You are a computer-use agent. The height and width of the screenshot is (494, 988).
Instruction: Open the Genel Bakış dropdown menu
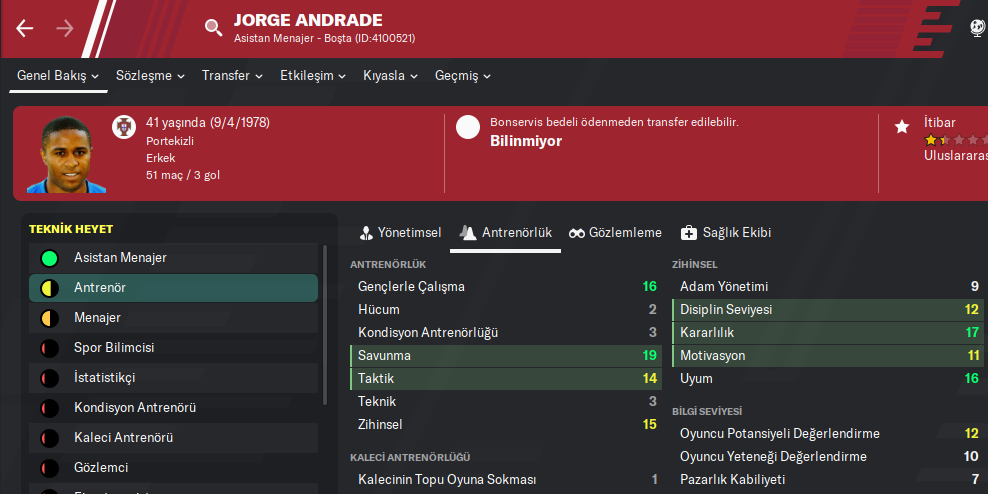click(x=58, y=76)
